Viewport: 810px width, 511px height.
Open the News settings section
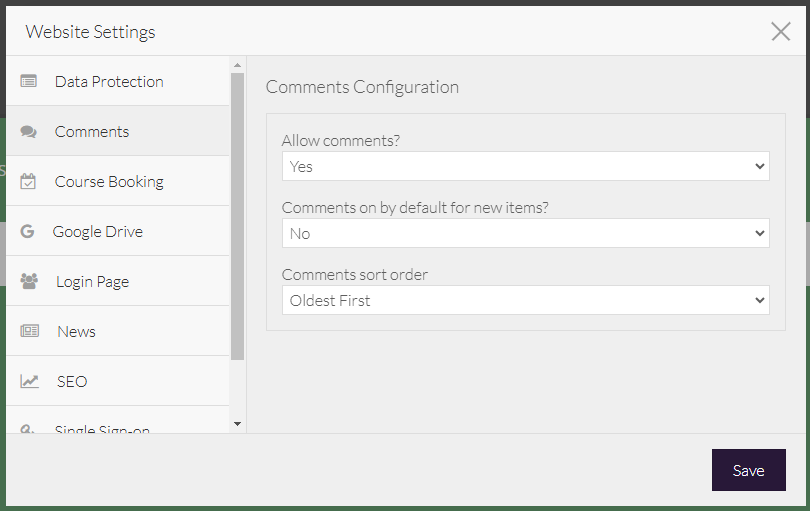coord(76,331)
